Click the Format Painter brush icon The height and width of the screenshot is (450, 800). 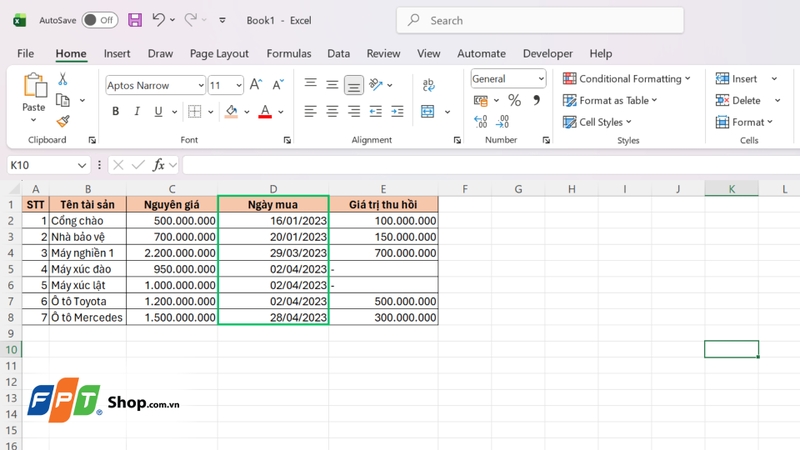click(63, 121)
